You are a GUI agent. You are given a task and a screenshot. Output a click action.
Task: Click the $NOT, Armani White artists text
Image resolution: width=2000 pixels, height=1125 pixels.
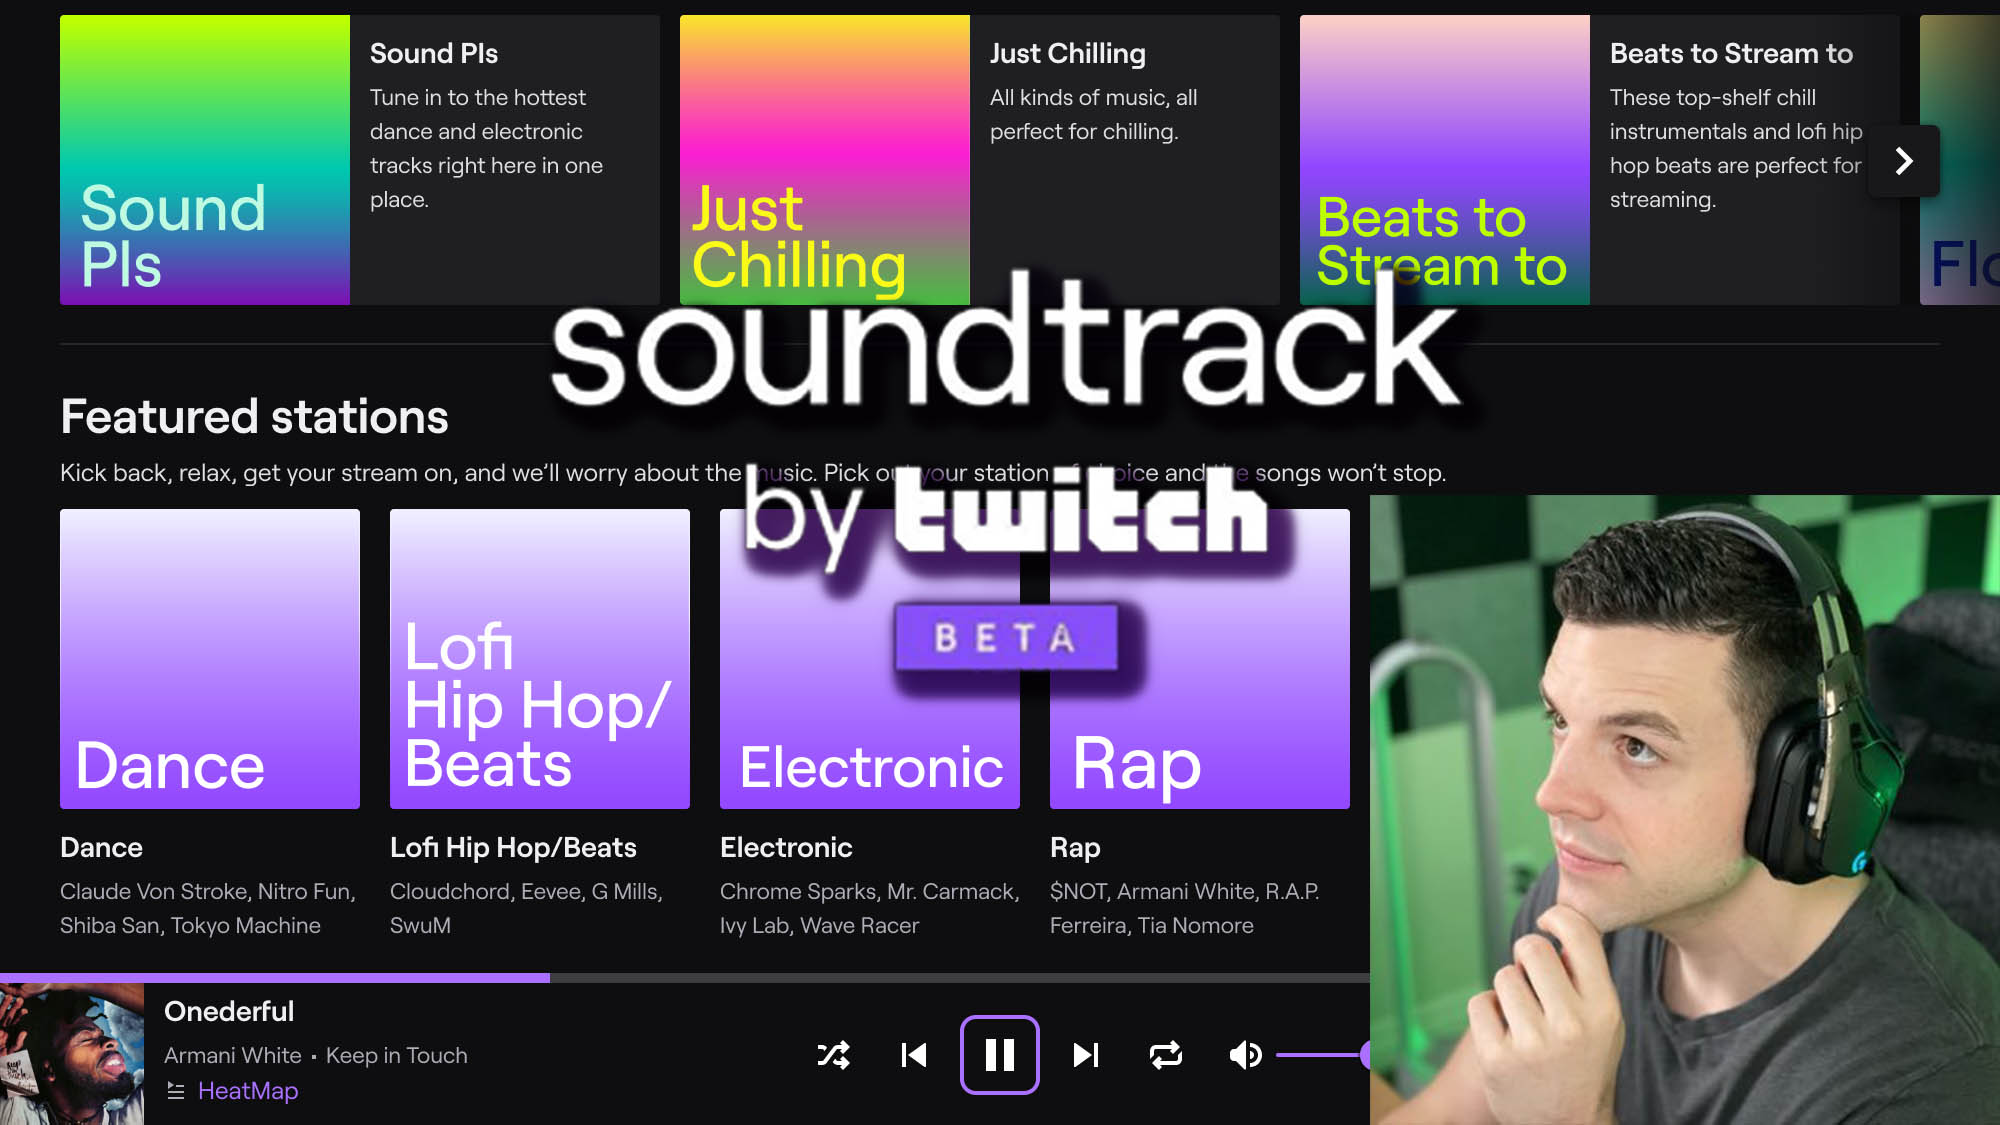click(1185, 908)
